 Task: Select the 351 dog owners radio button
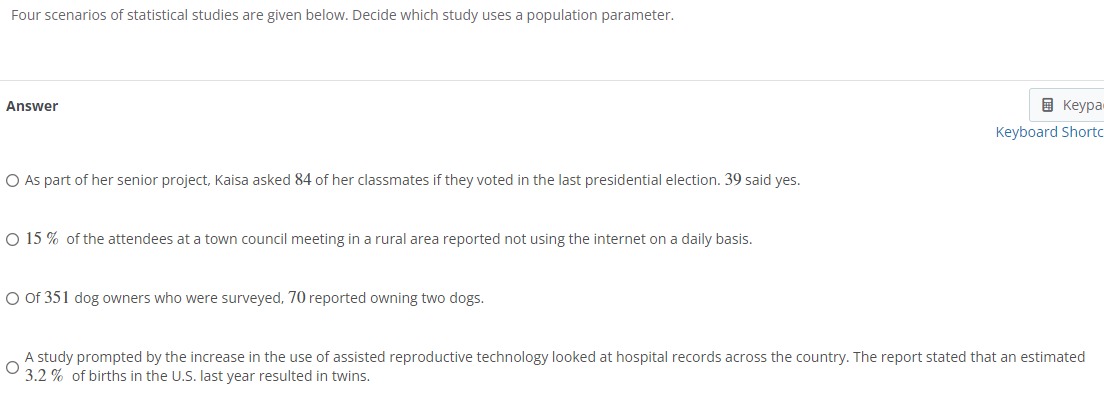12,299
